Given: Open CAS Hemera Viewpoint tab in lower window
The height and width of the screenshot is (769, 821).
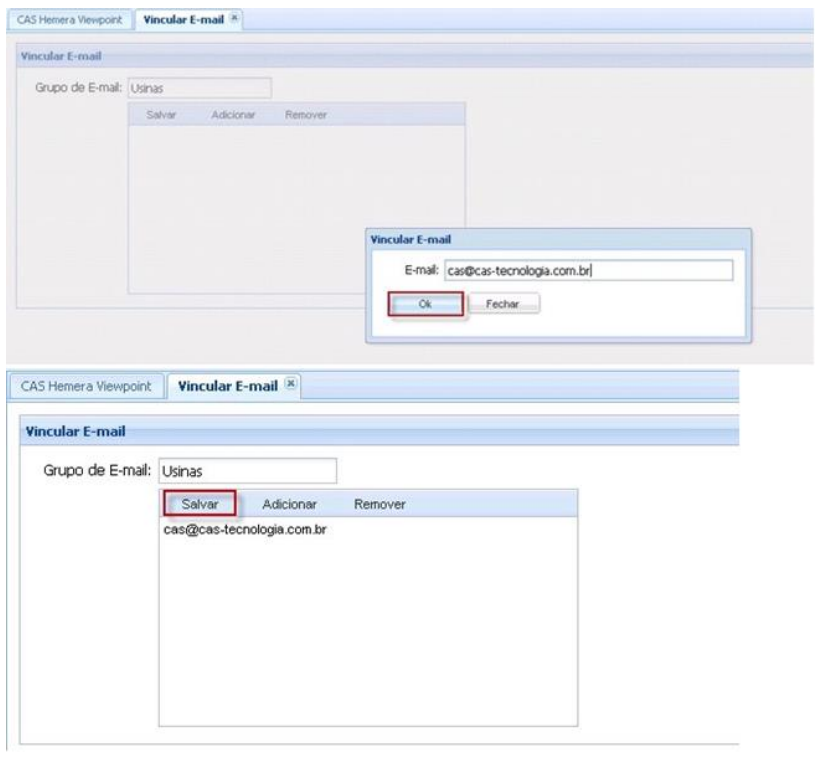Looking at the screenshot, I should point(86,387).
